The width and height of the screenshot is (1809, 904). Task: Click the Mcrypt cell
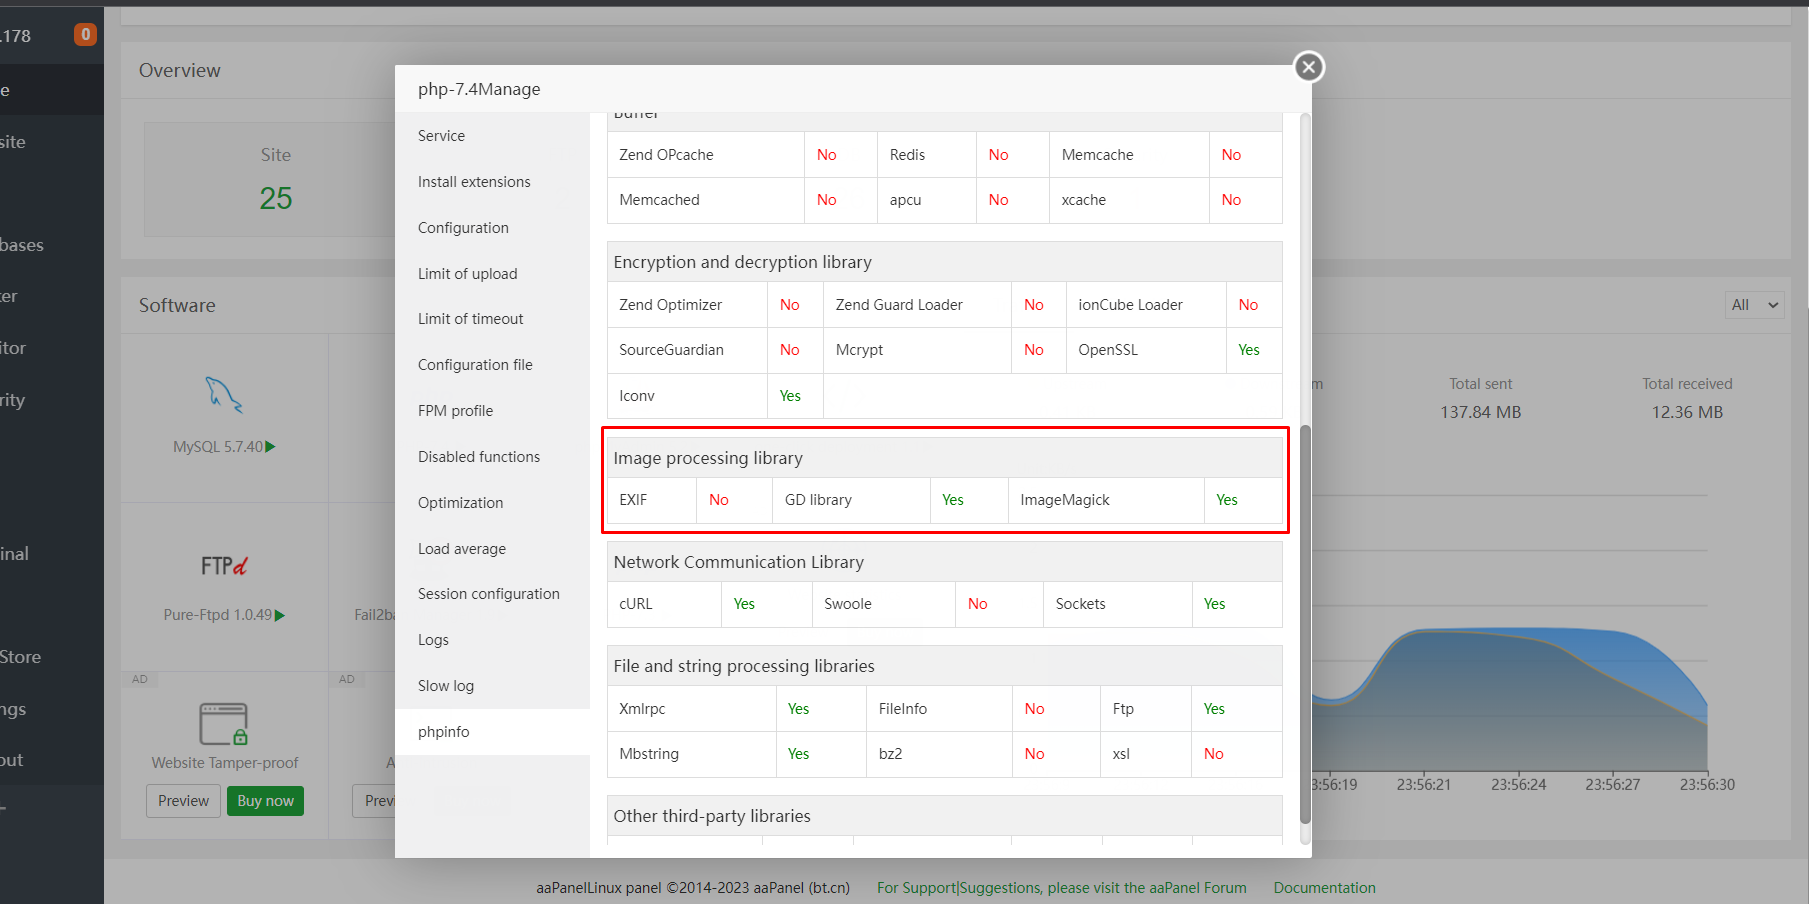tap(918, 350)
